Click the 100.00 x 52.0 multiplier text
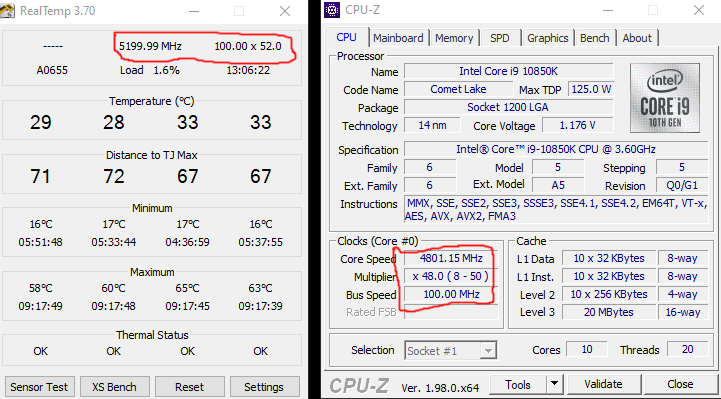721x399 pixels. (x=248, y=46)
